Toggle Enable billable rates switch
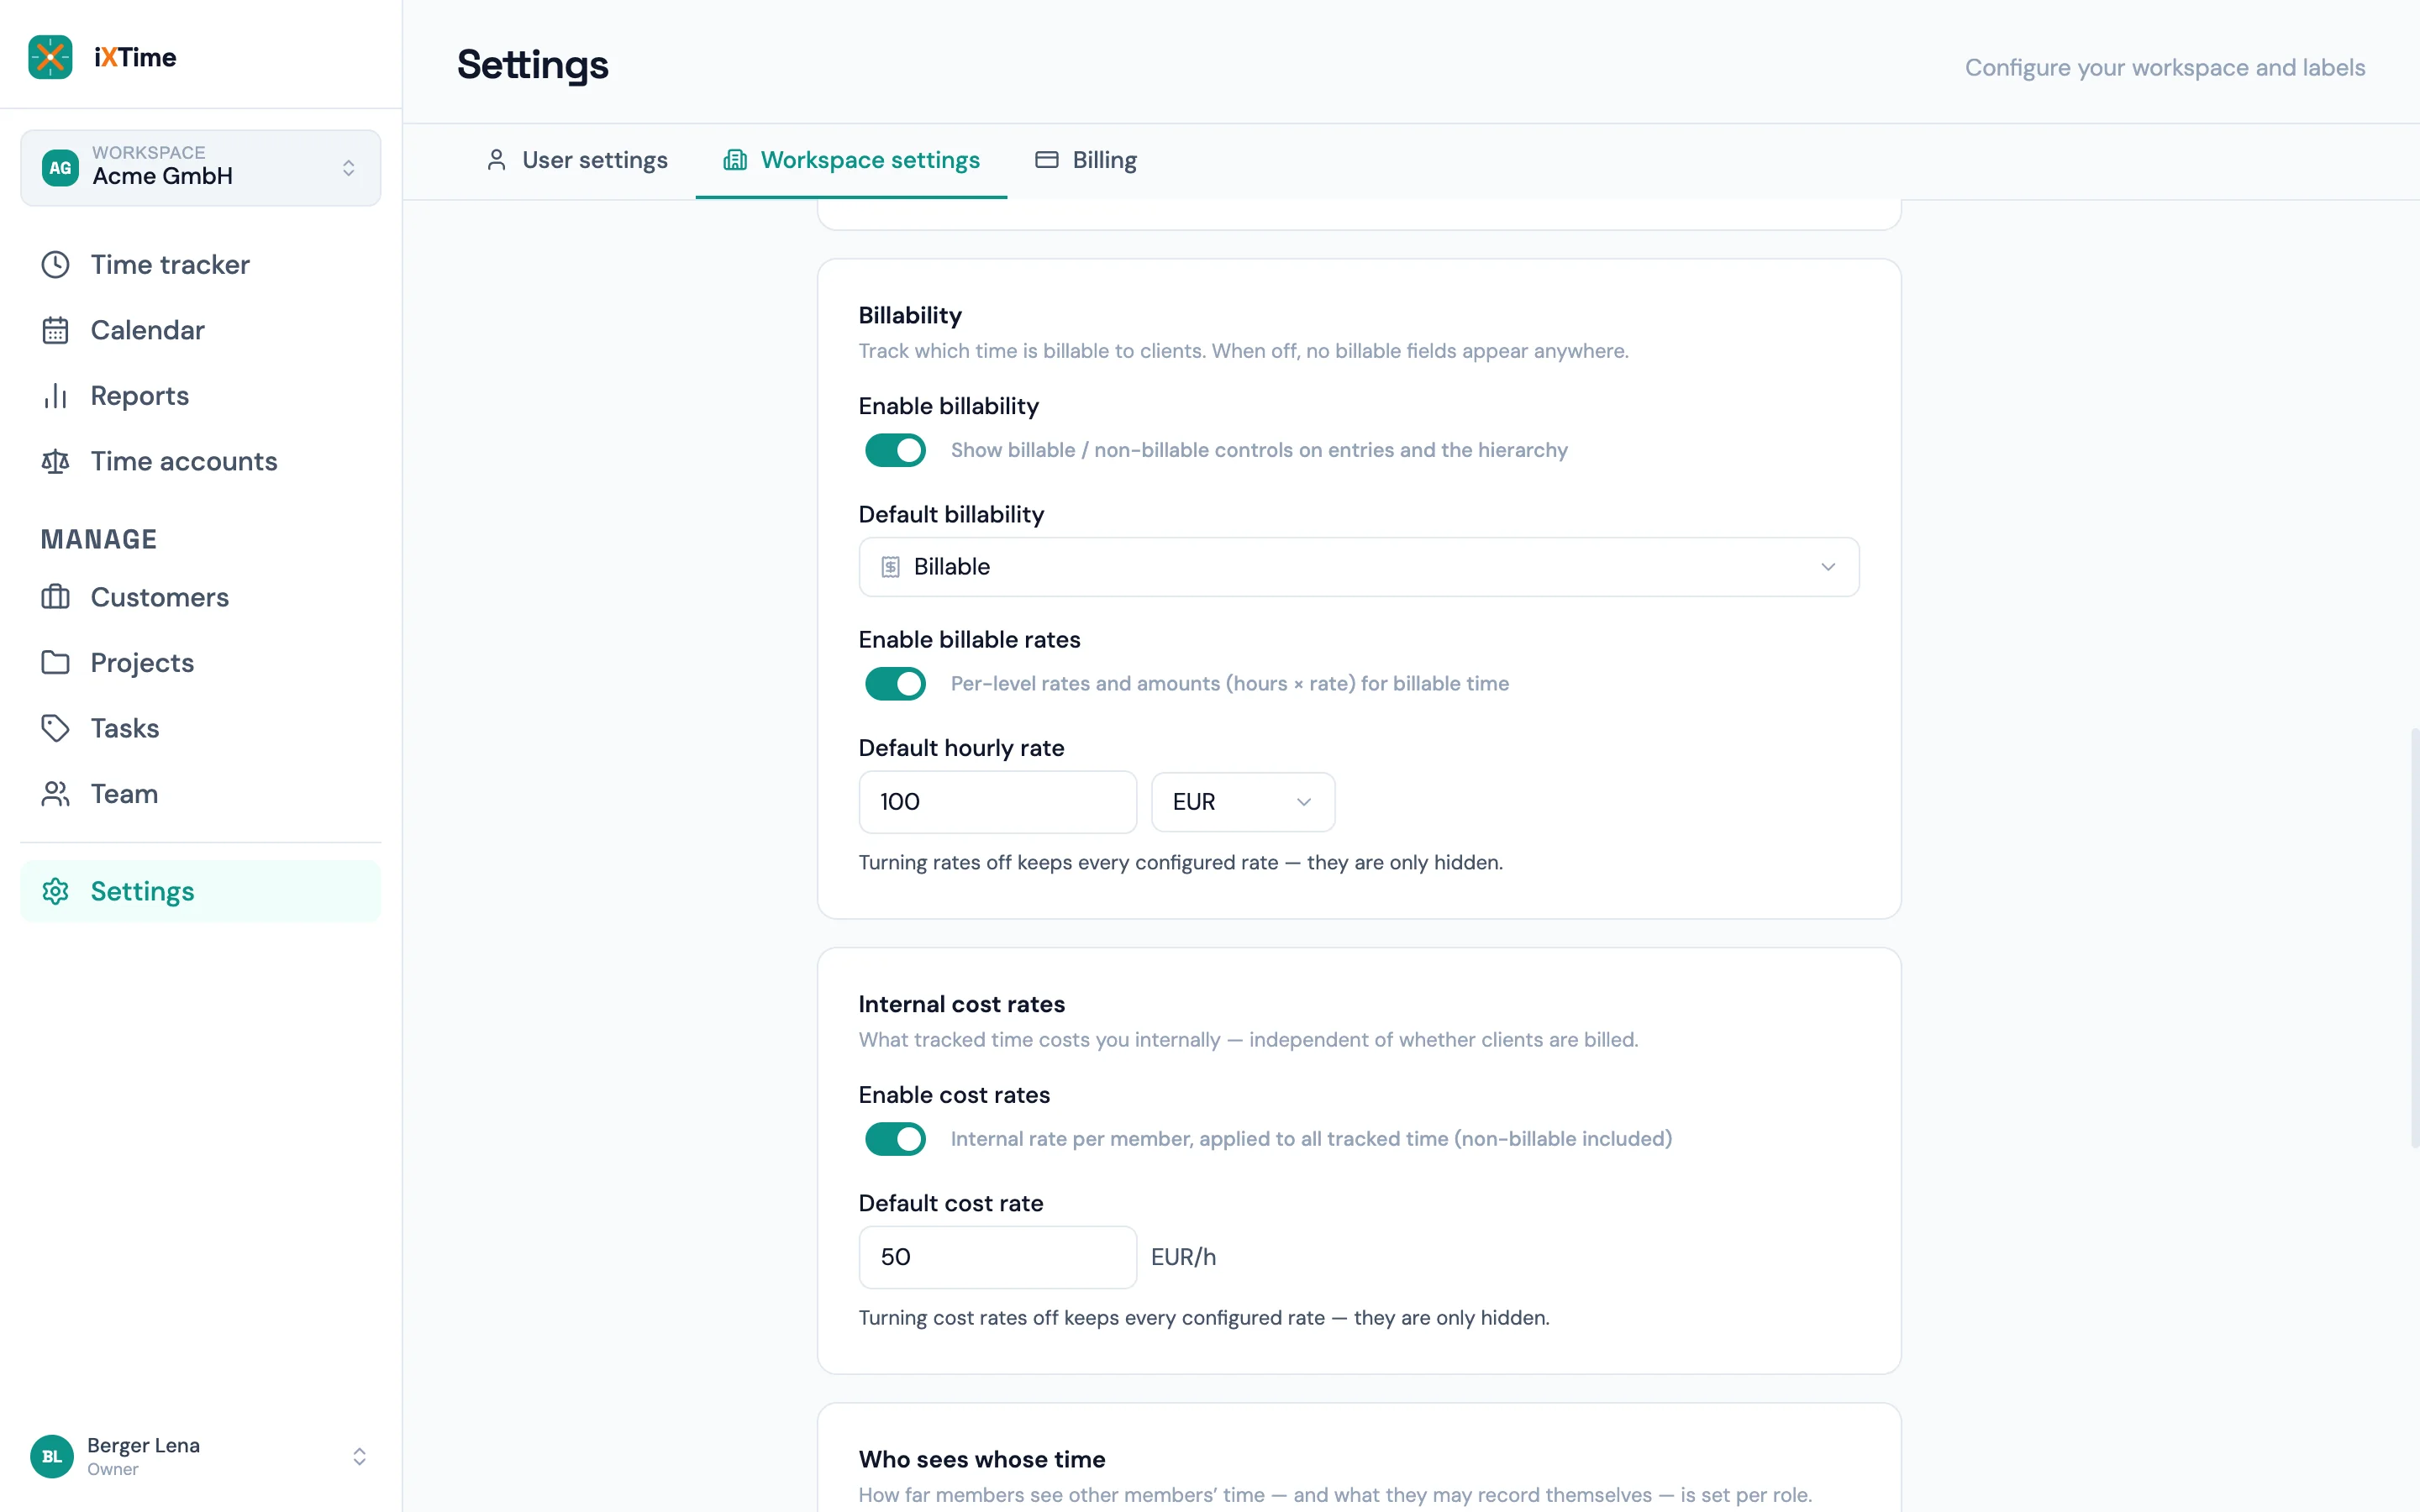This screenshot has height=1512, width=2420. point(895,684)
